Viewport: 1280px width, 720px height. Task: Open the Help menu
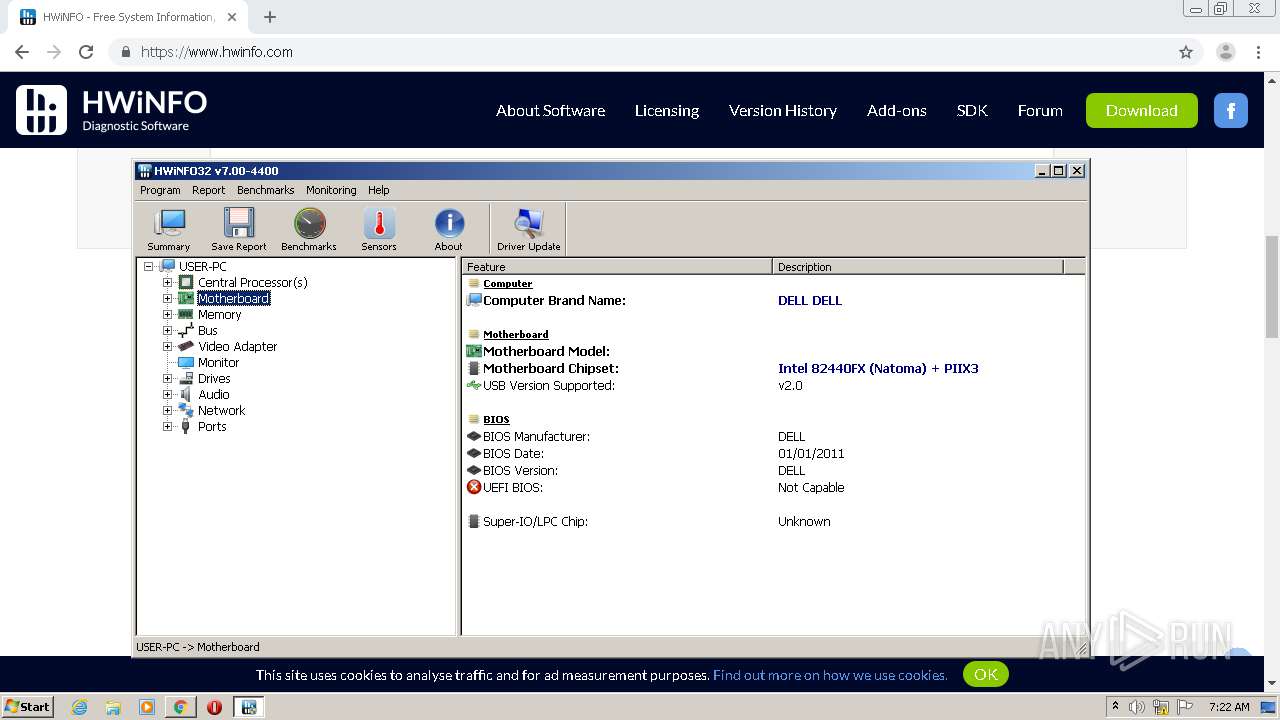(379, 190)
